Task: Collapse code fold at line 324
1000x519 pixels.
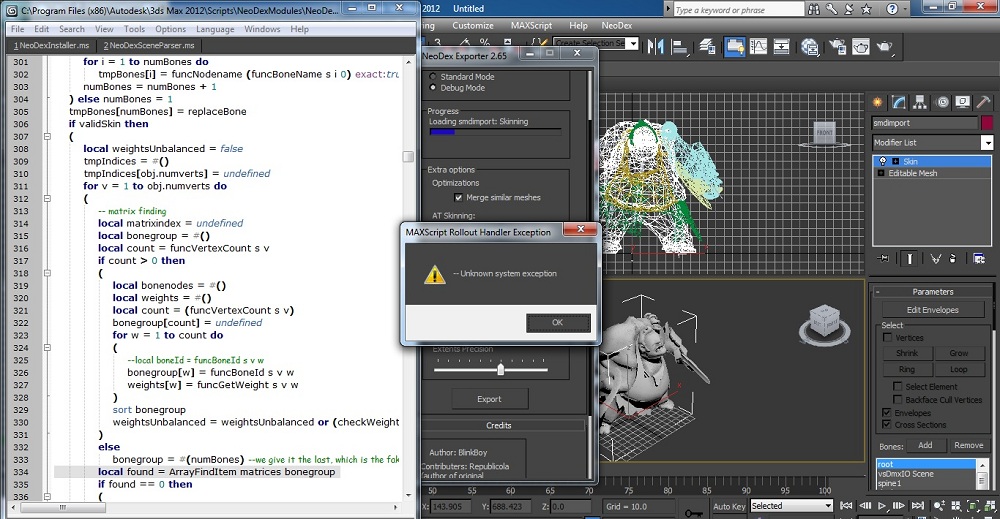Action: click(47, 347)
